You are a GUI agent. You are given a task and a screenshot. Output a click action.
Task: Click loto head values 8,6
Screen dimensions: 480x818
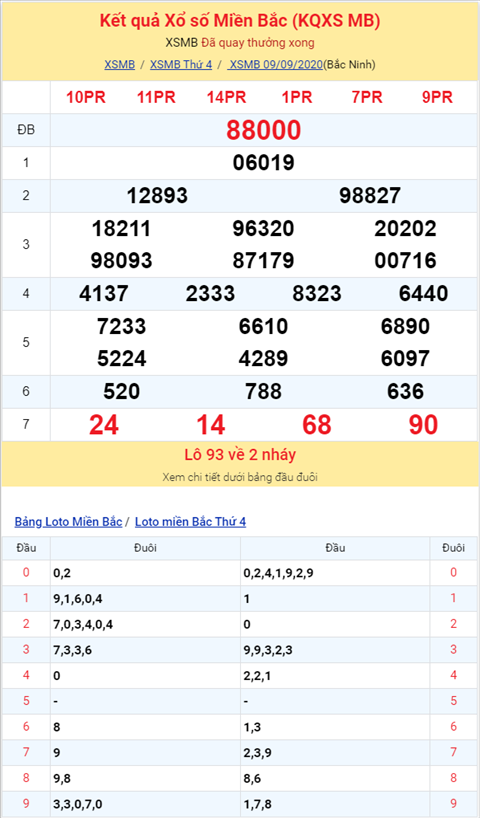click(253, 779)
